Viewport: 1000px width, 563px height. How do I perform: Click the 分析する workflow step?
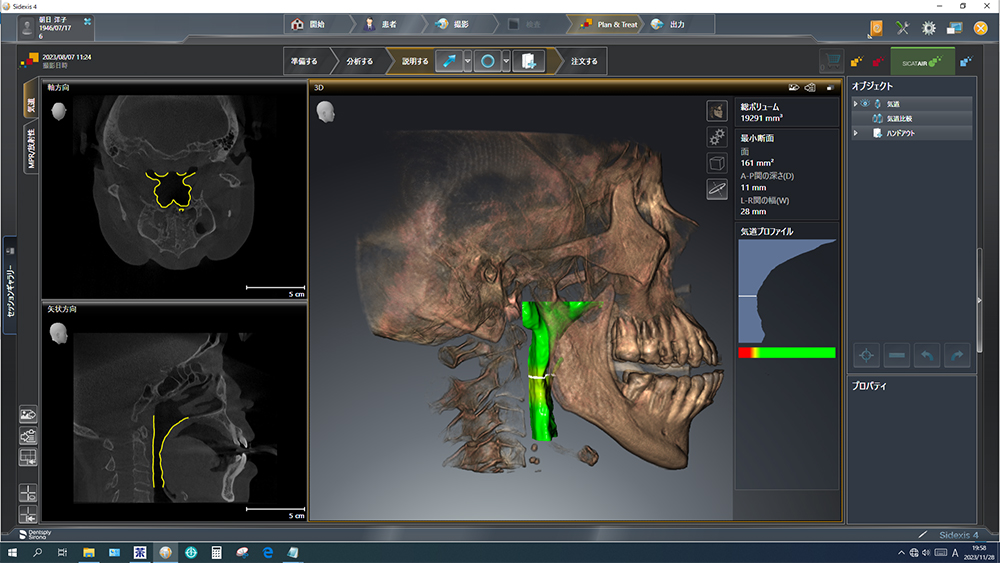(359, 61)
